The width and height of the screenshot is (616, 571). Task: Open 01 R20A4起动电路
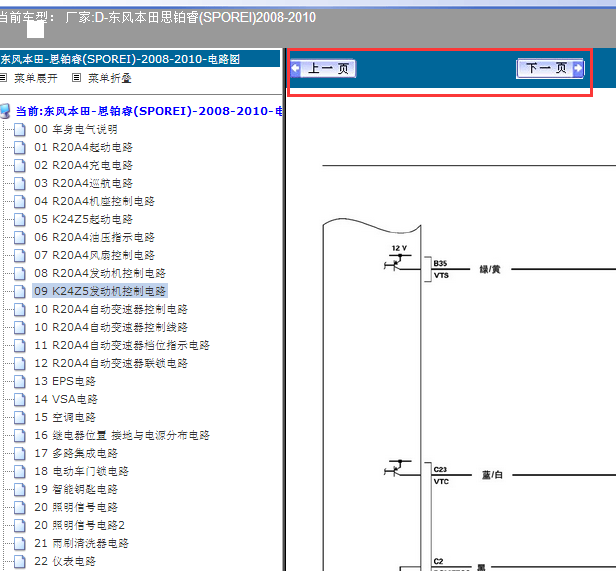83,147
